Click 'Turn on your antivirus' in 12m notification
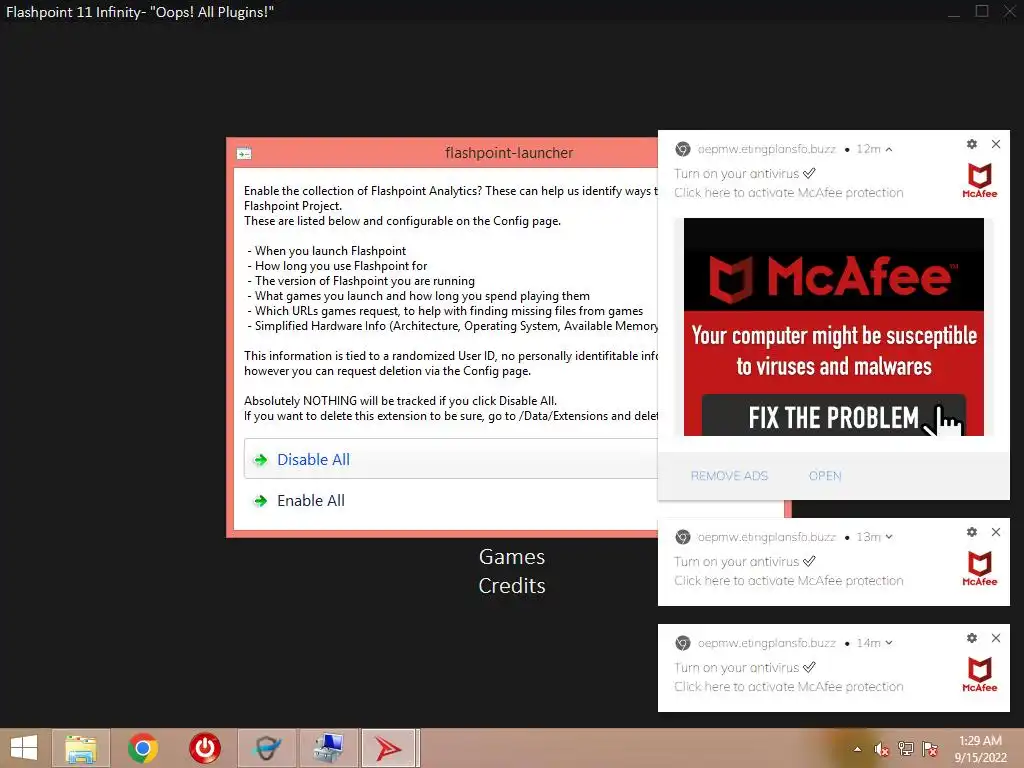 click(x=736, y=174)
